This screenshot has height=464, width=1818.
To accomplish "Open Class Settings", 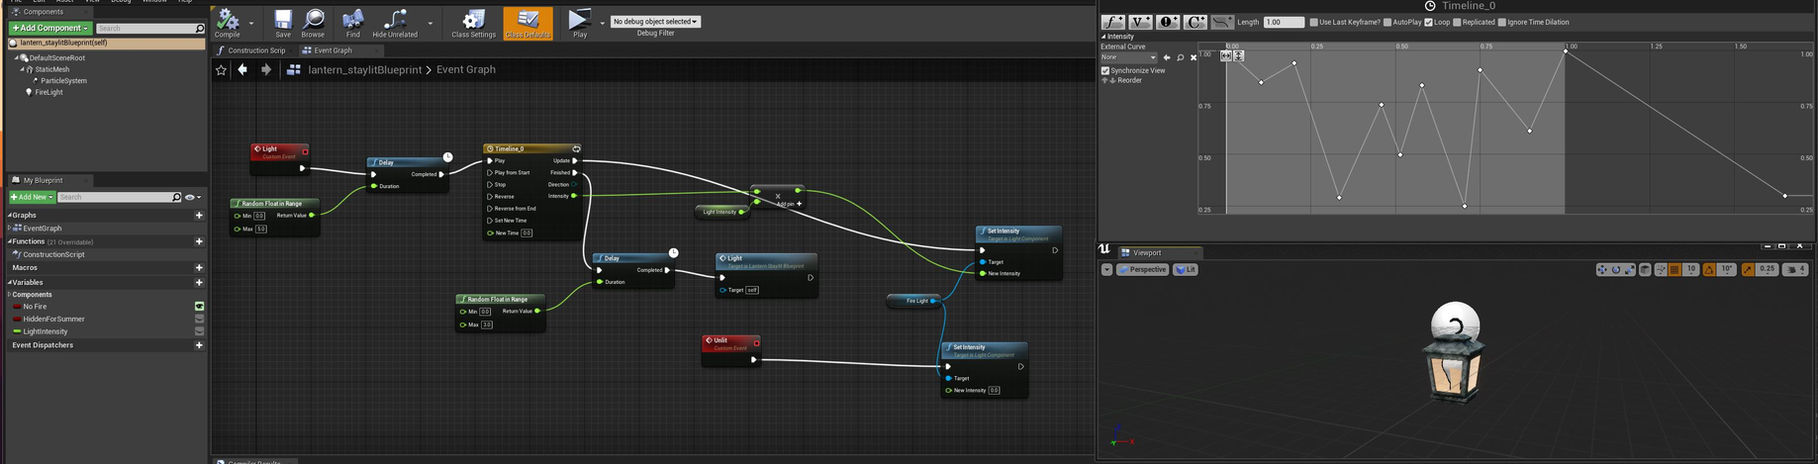I will pos(473,22).
